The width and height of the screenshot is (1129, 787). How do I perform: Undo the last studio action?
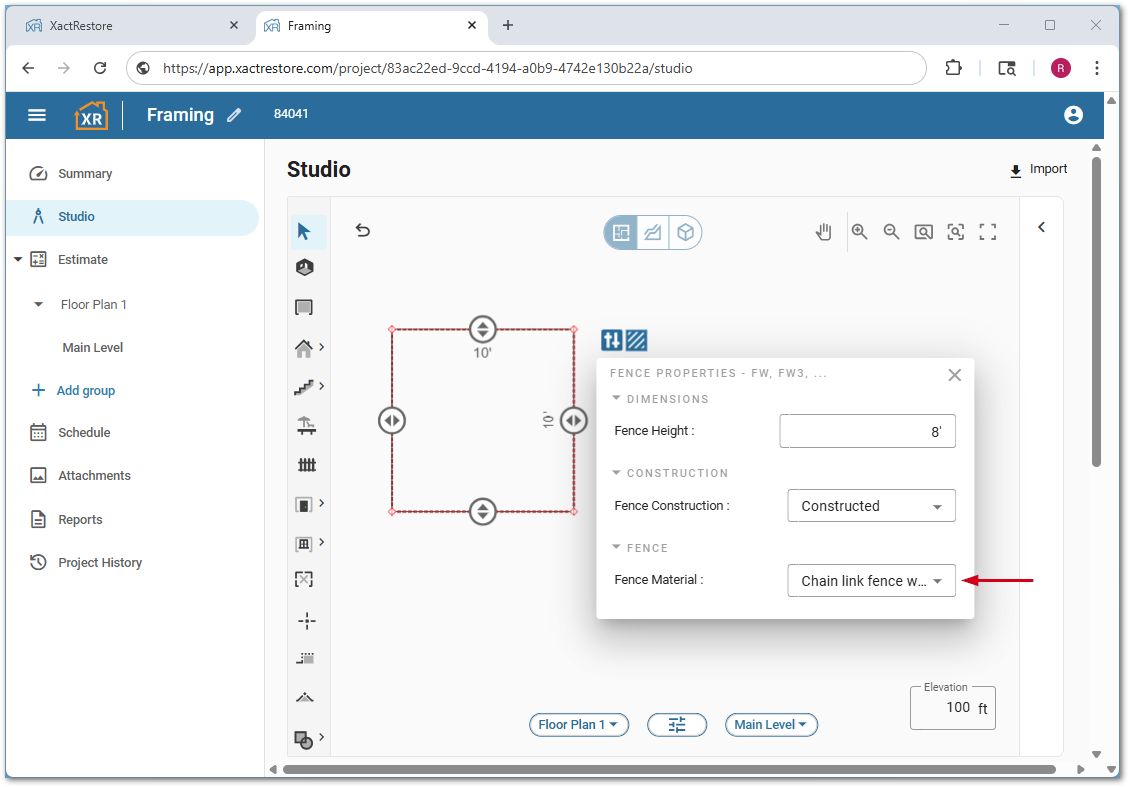tap(363, 231)
